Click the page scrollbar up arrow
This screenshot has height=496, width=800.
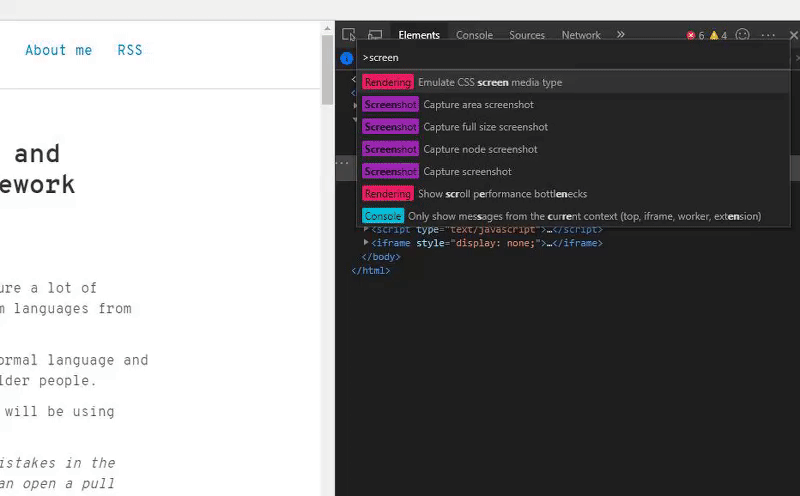coord(327,29)
